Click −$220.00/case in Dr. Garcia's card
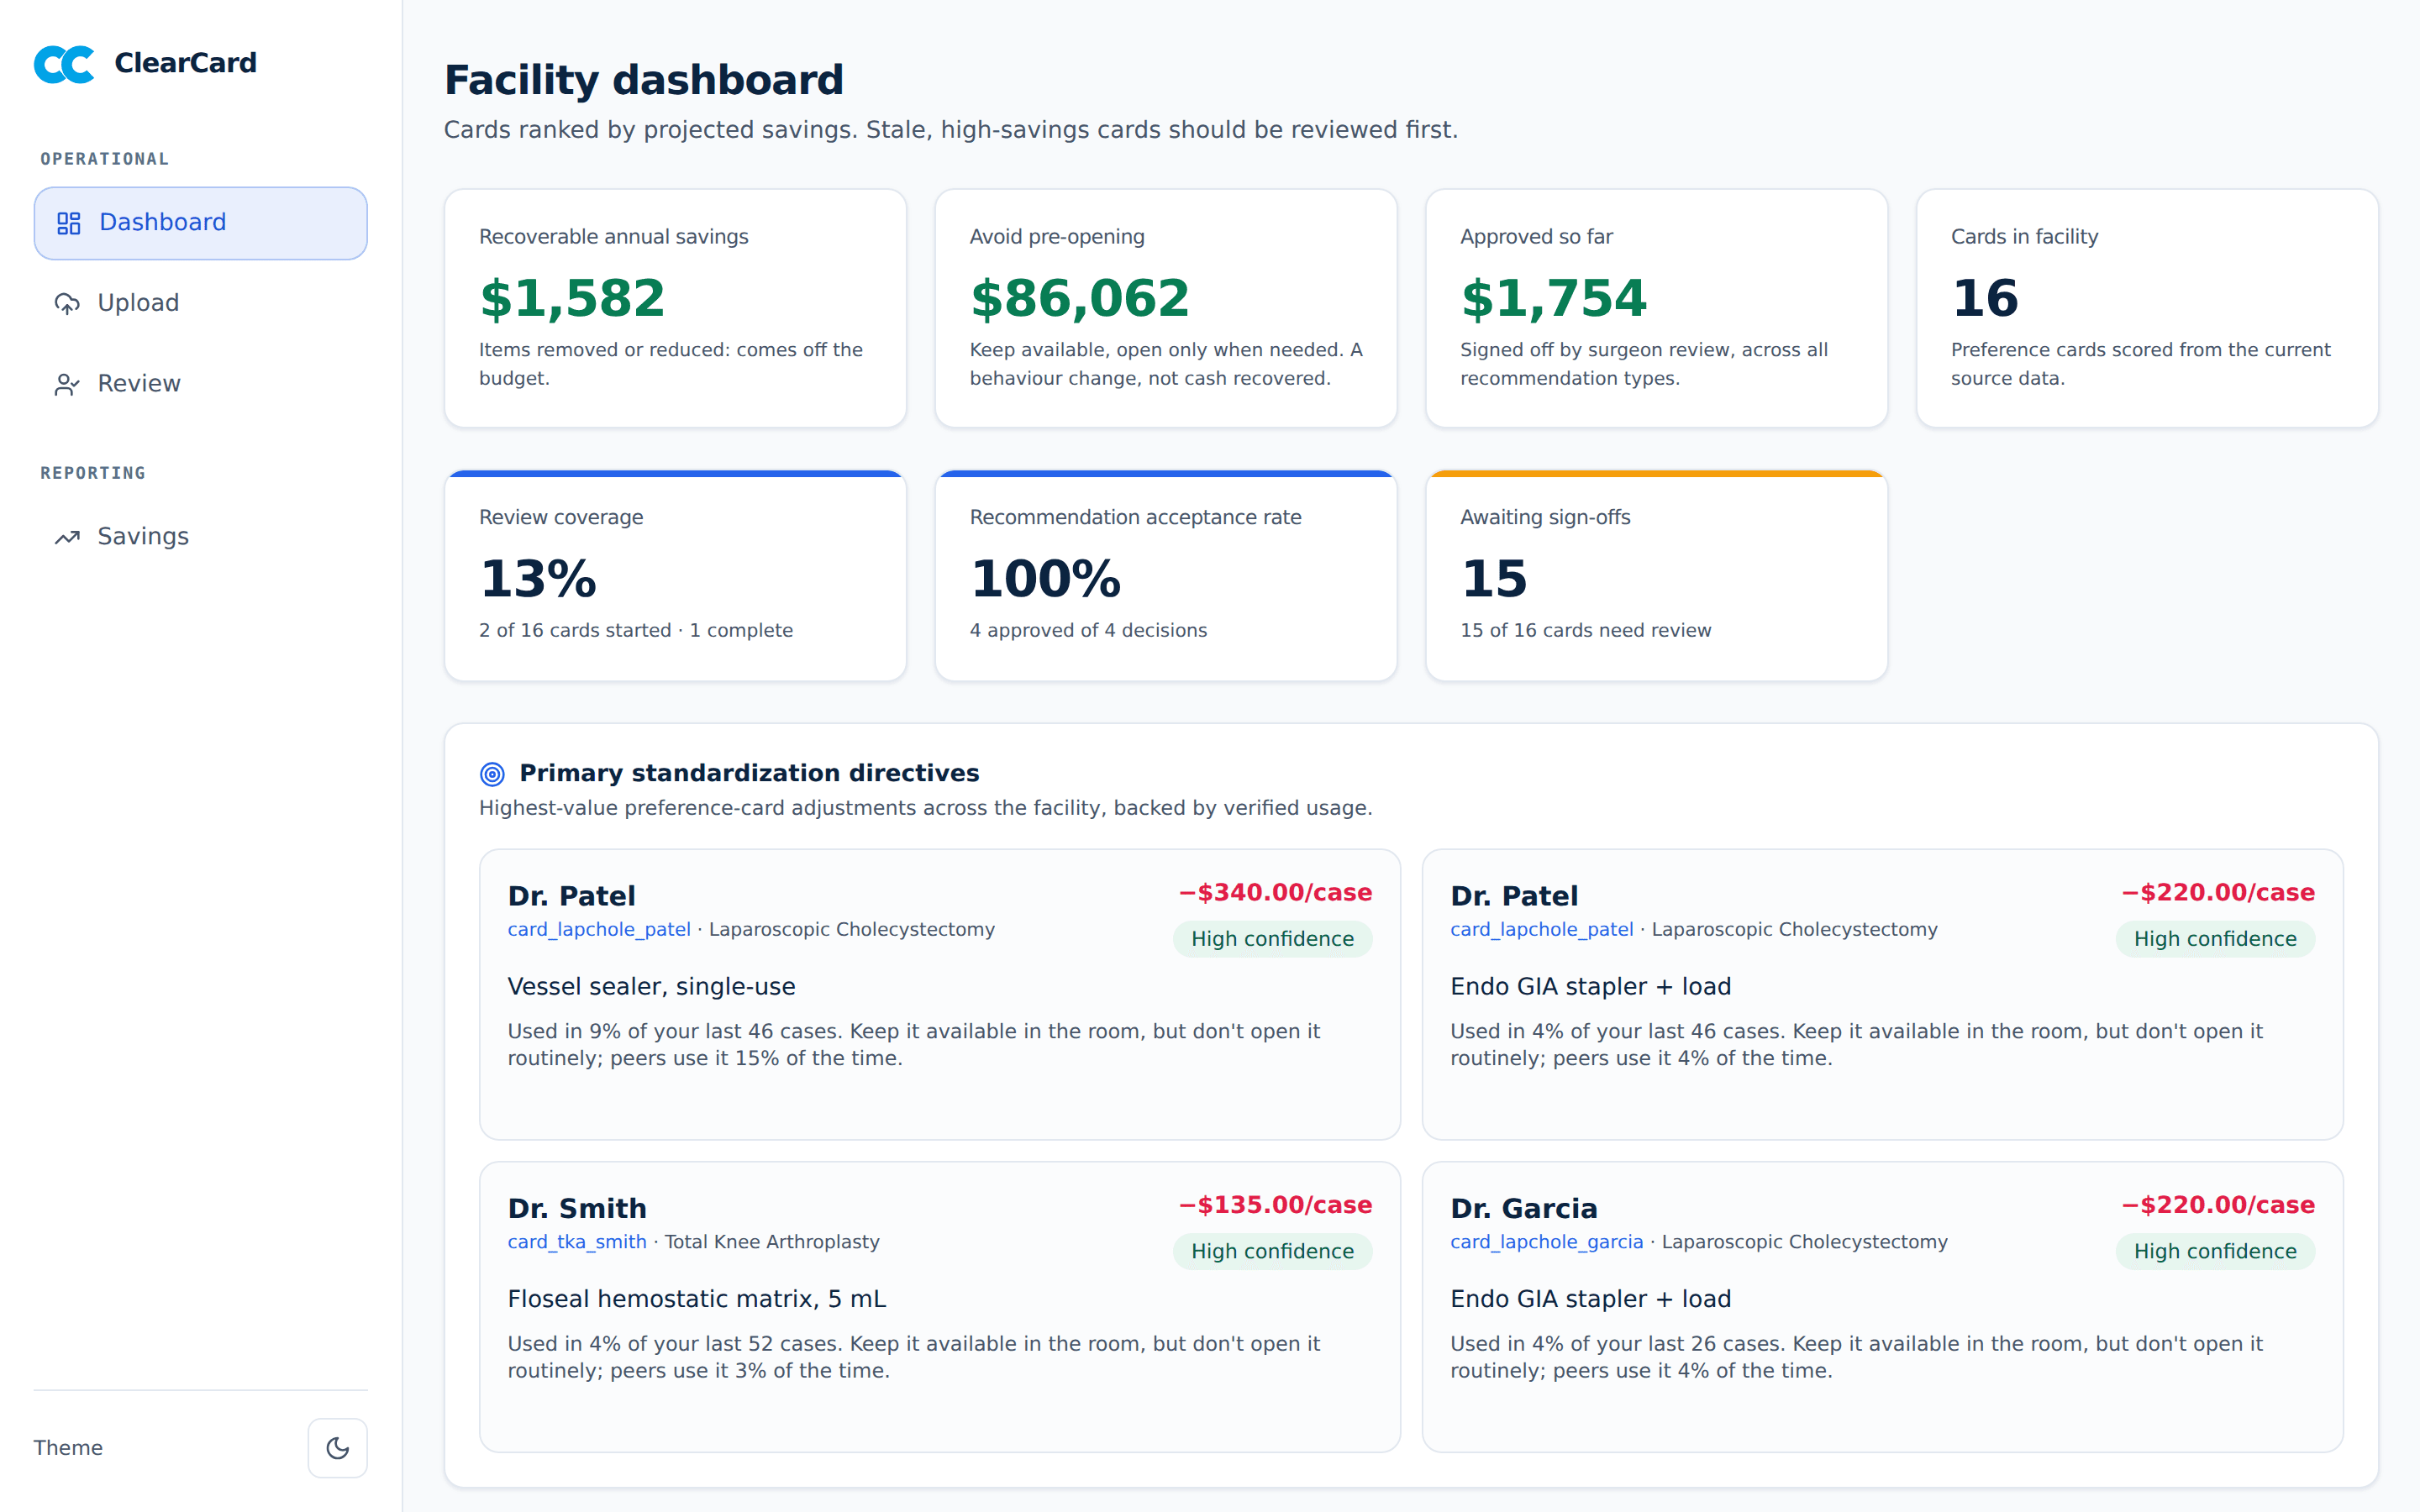This screenshot has width=2420, height=1512. [2218, 1204]
